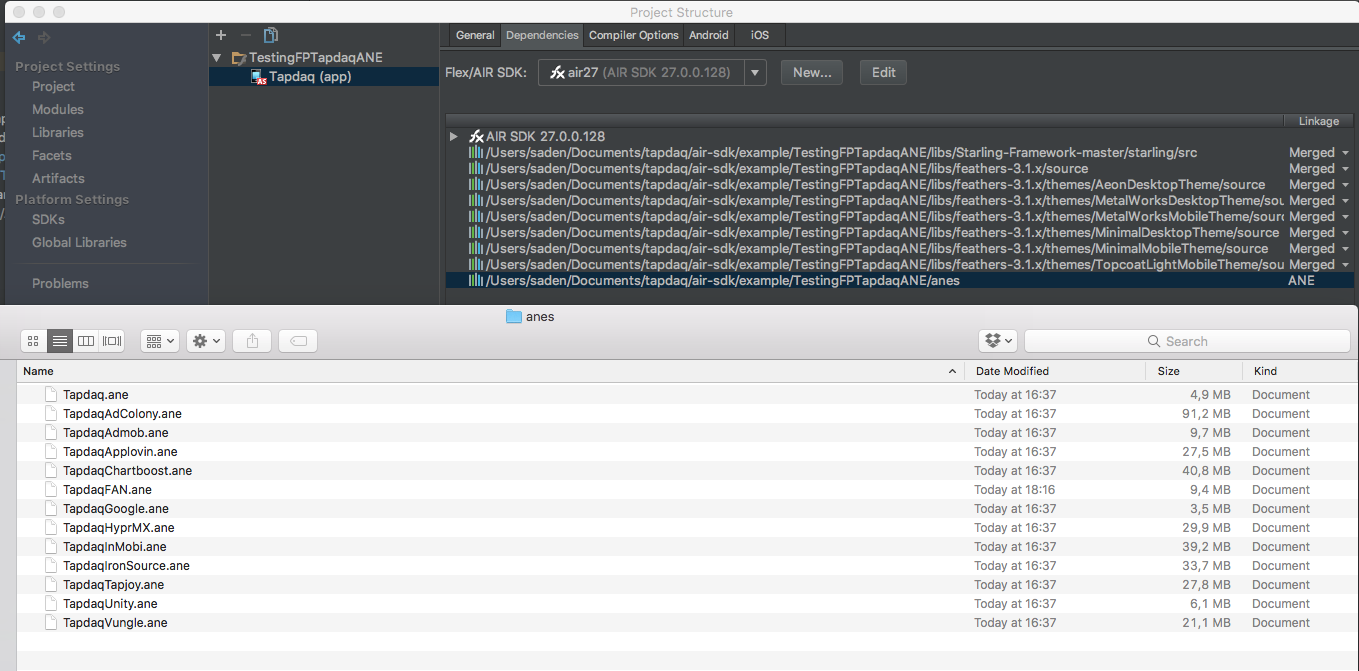Switch to the Compiler Options tab
The width and height of the screenshot is (1359, 671).
coord(633,35)
